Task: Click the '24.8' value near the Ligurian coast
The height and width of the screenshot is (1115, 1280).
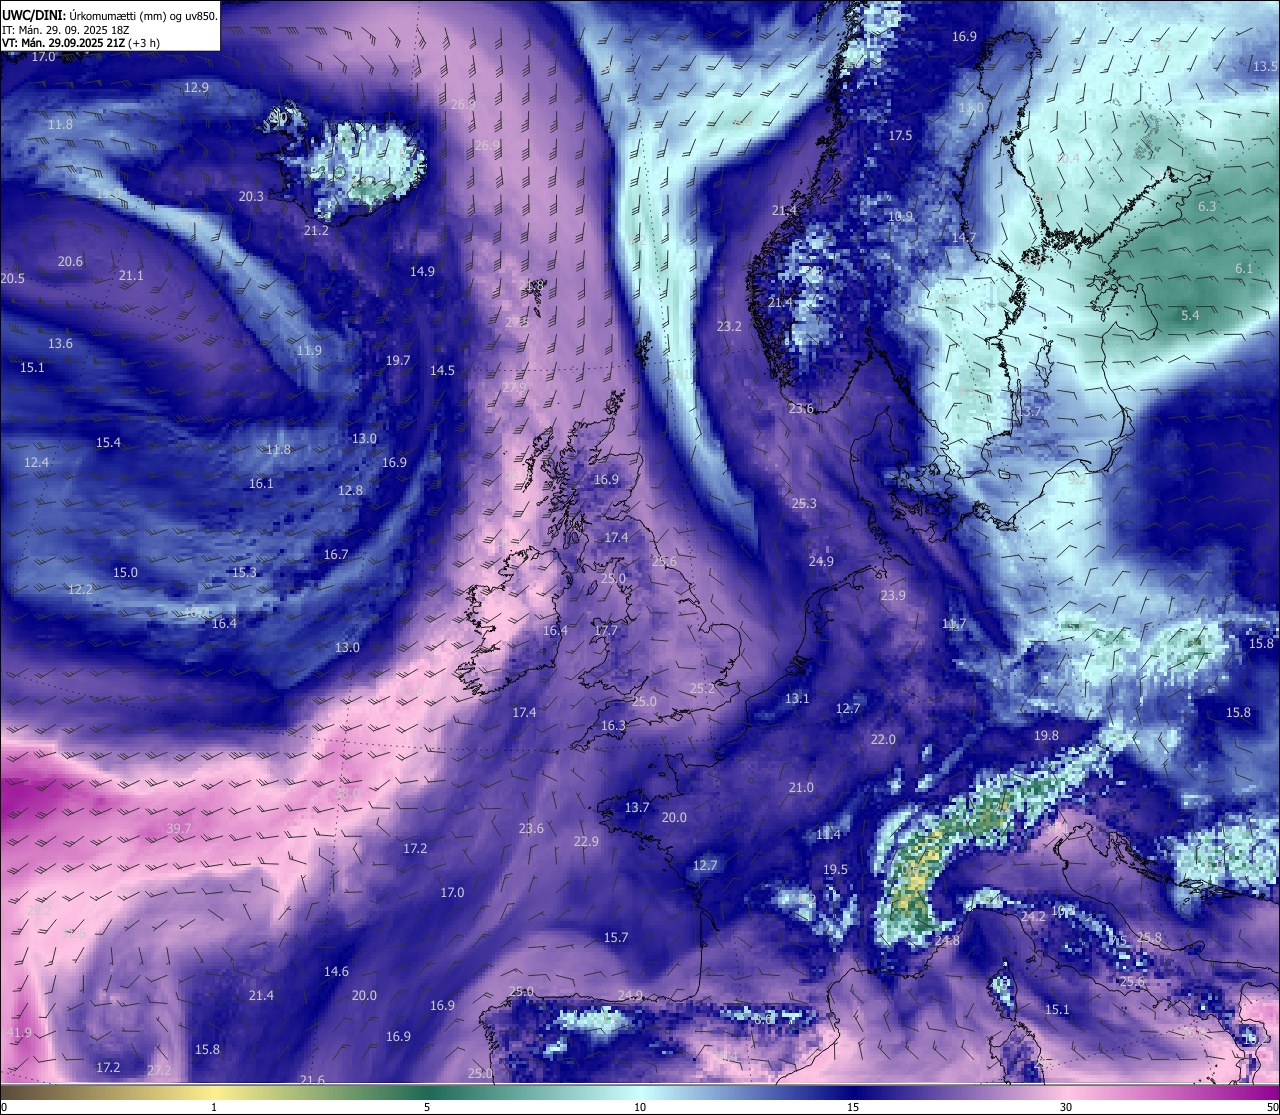Action: [x=947, y=941]
